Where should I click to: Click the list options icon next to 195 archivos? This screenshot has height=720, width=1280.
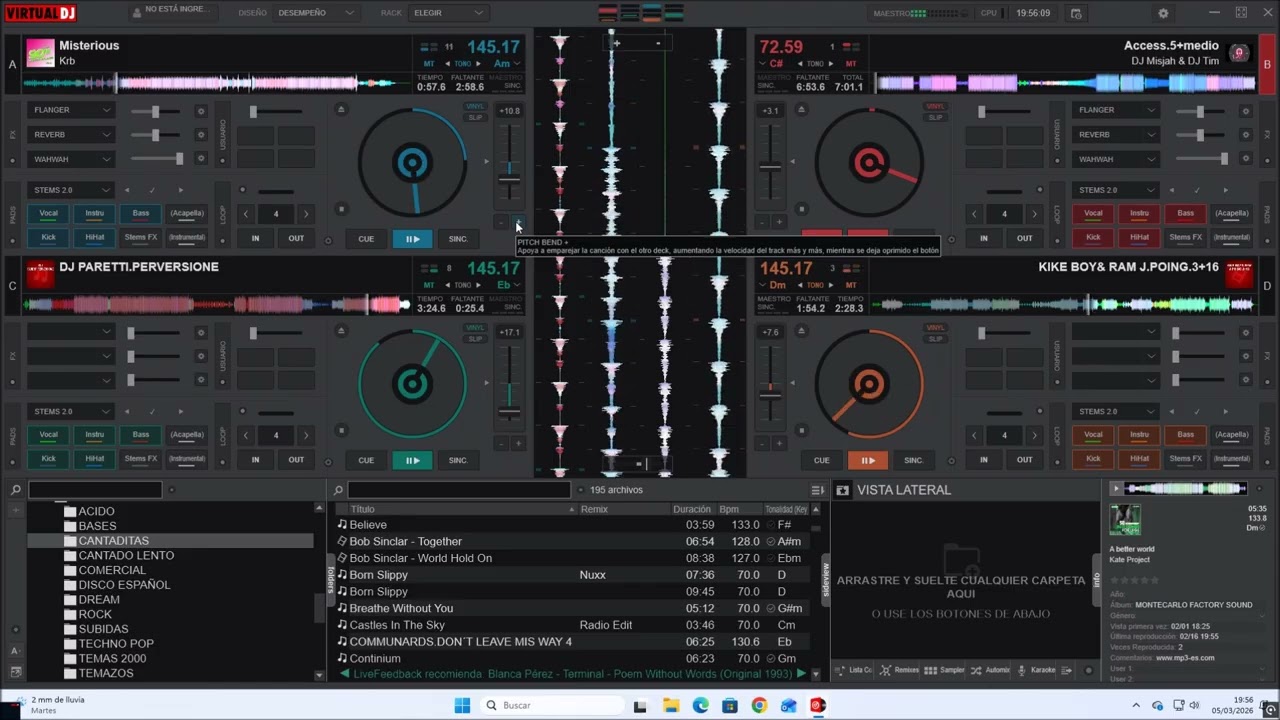pos(817,490)
